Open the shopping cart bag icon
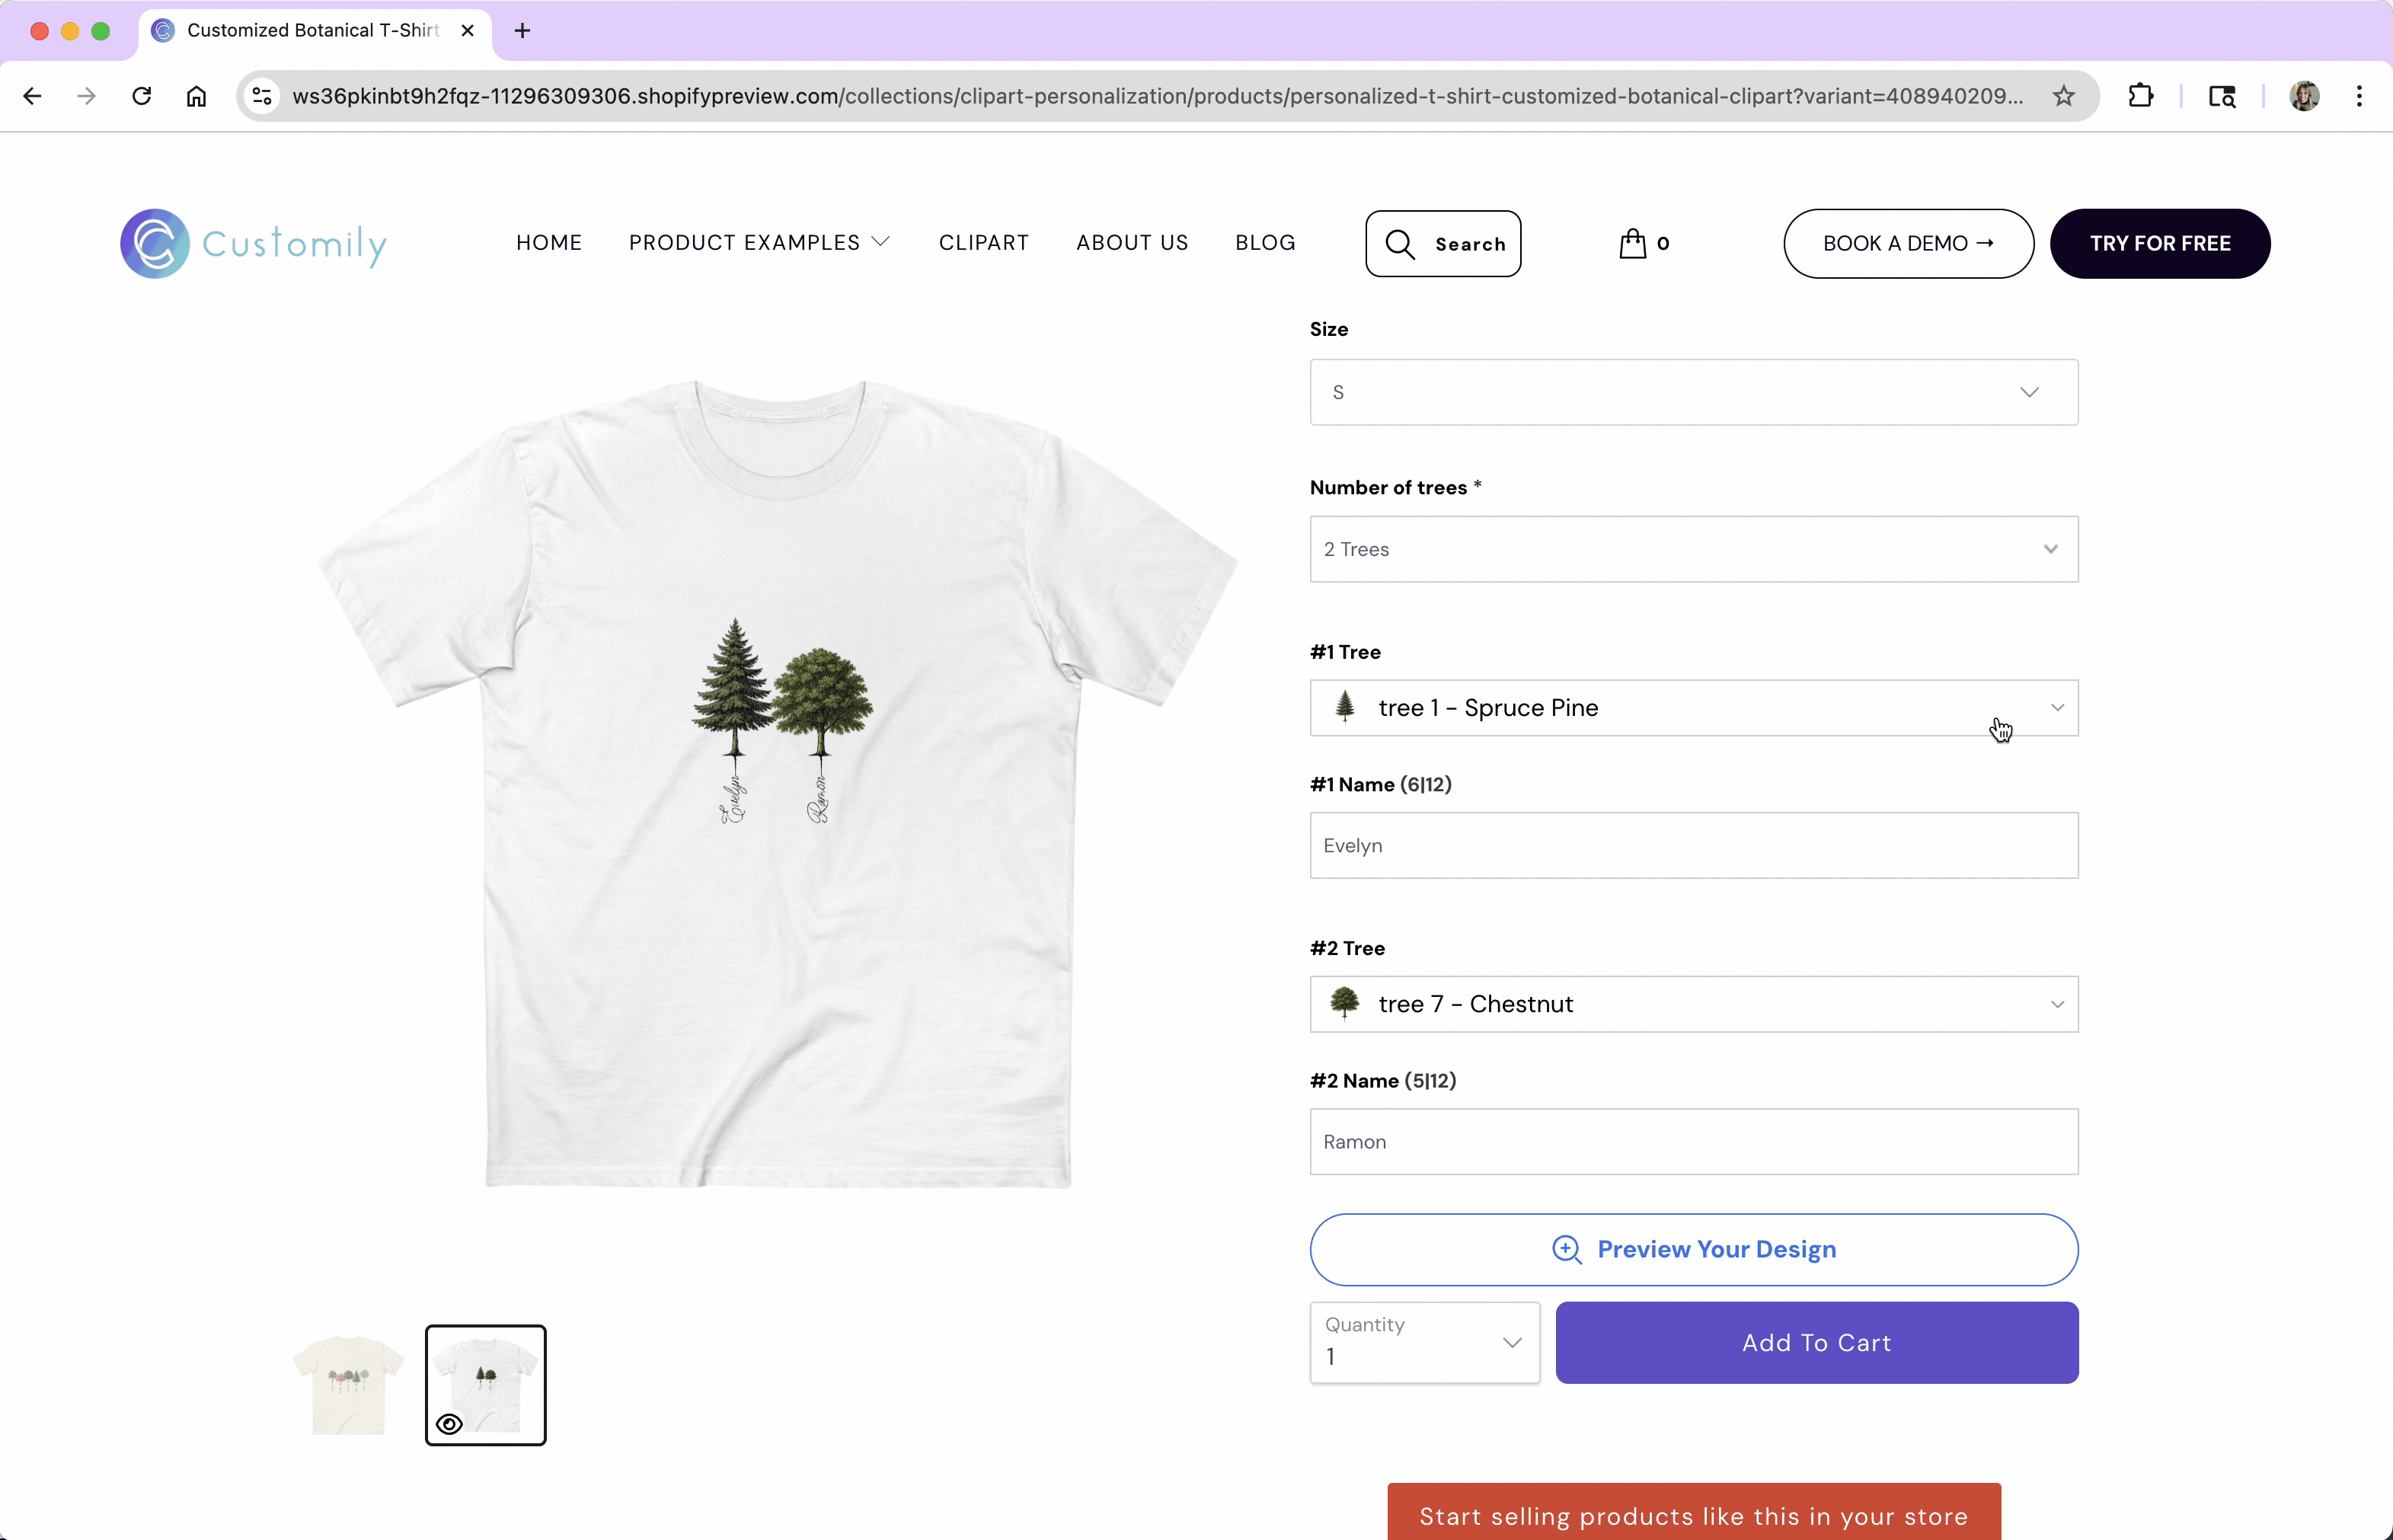 click(x=1632, y=243)
